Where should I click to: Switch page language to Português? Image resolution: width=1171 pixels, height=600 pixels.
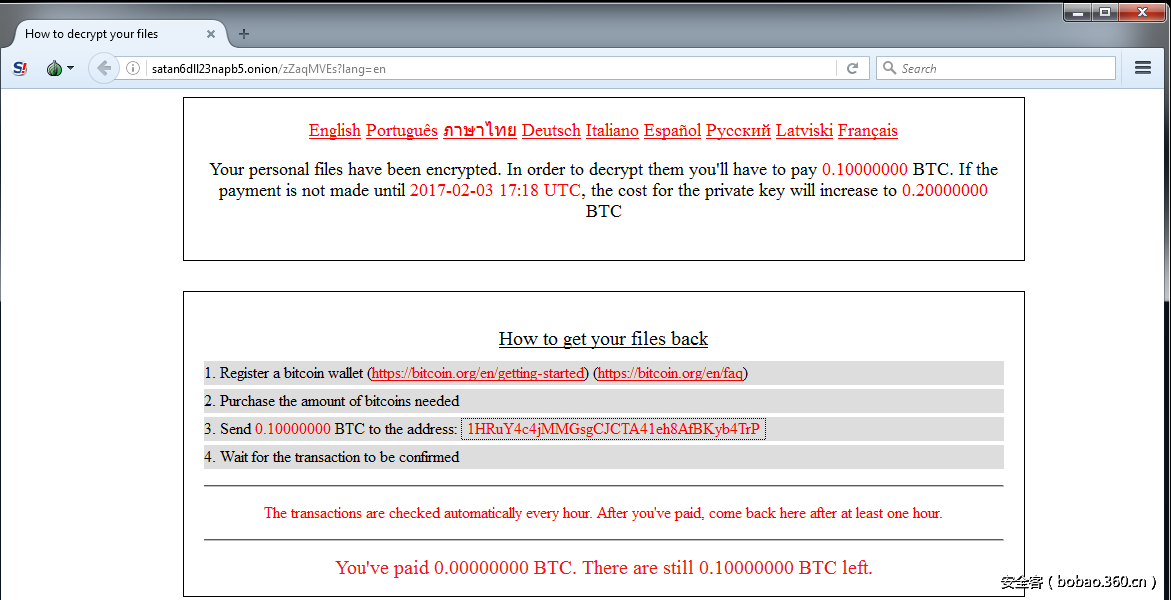coord(401,131)
